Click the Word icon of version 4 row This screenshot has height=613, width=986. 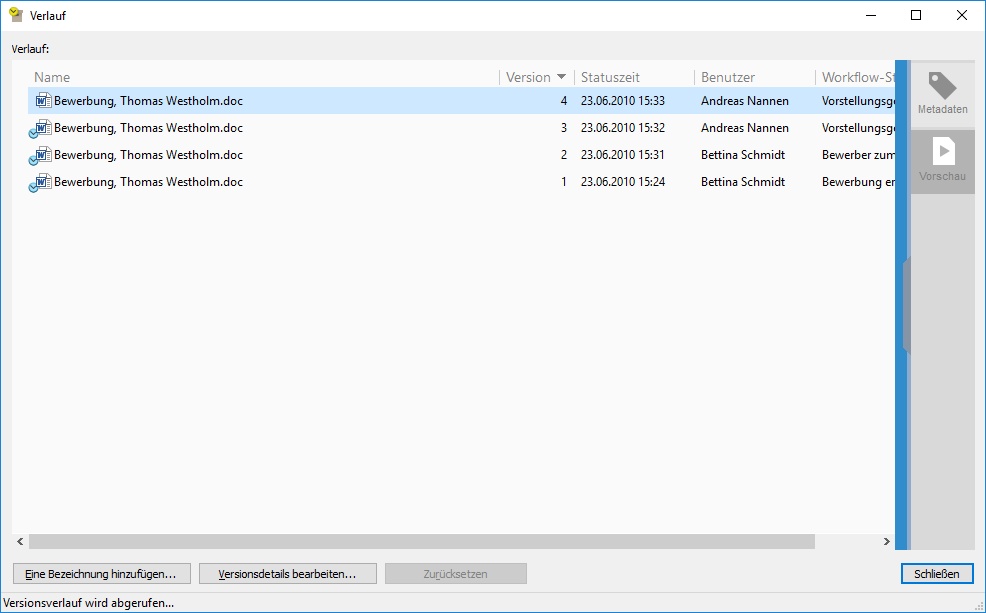(x=42, y=101)
